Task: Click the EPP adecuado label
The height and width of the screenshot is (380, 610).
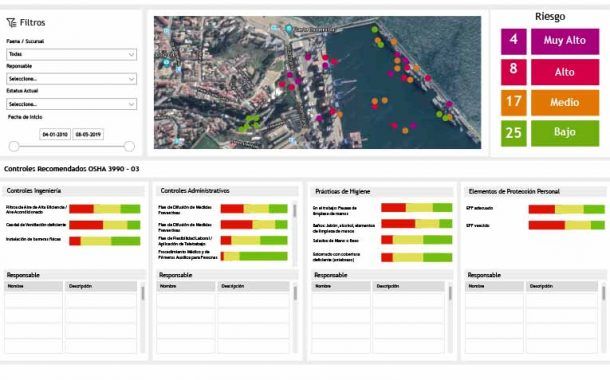Action: pos(479,208)
